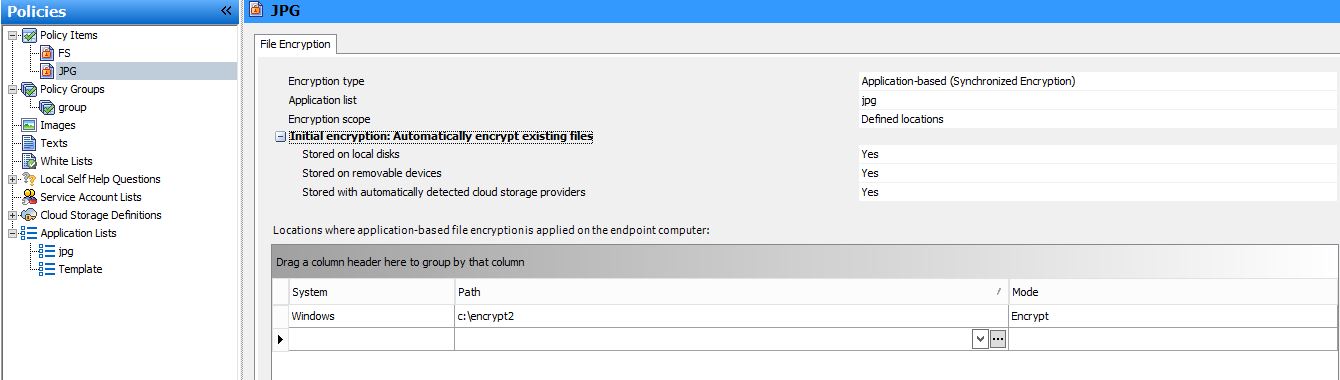Expand the Local Self Help Questions node

(12, 179)
